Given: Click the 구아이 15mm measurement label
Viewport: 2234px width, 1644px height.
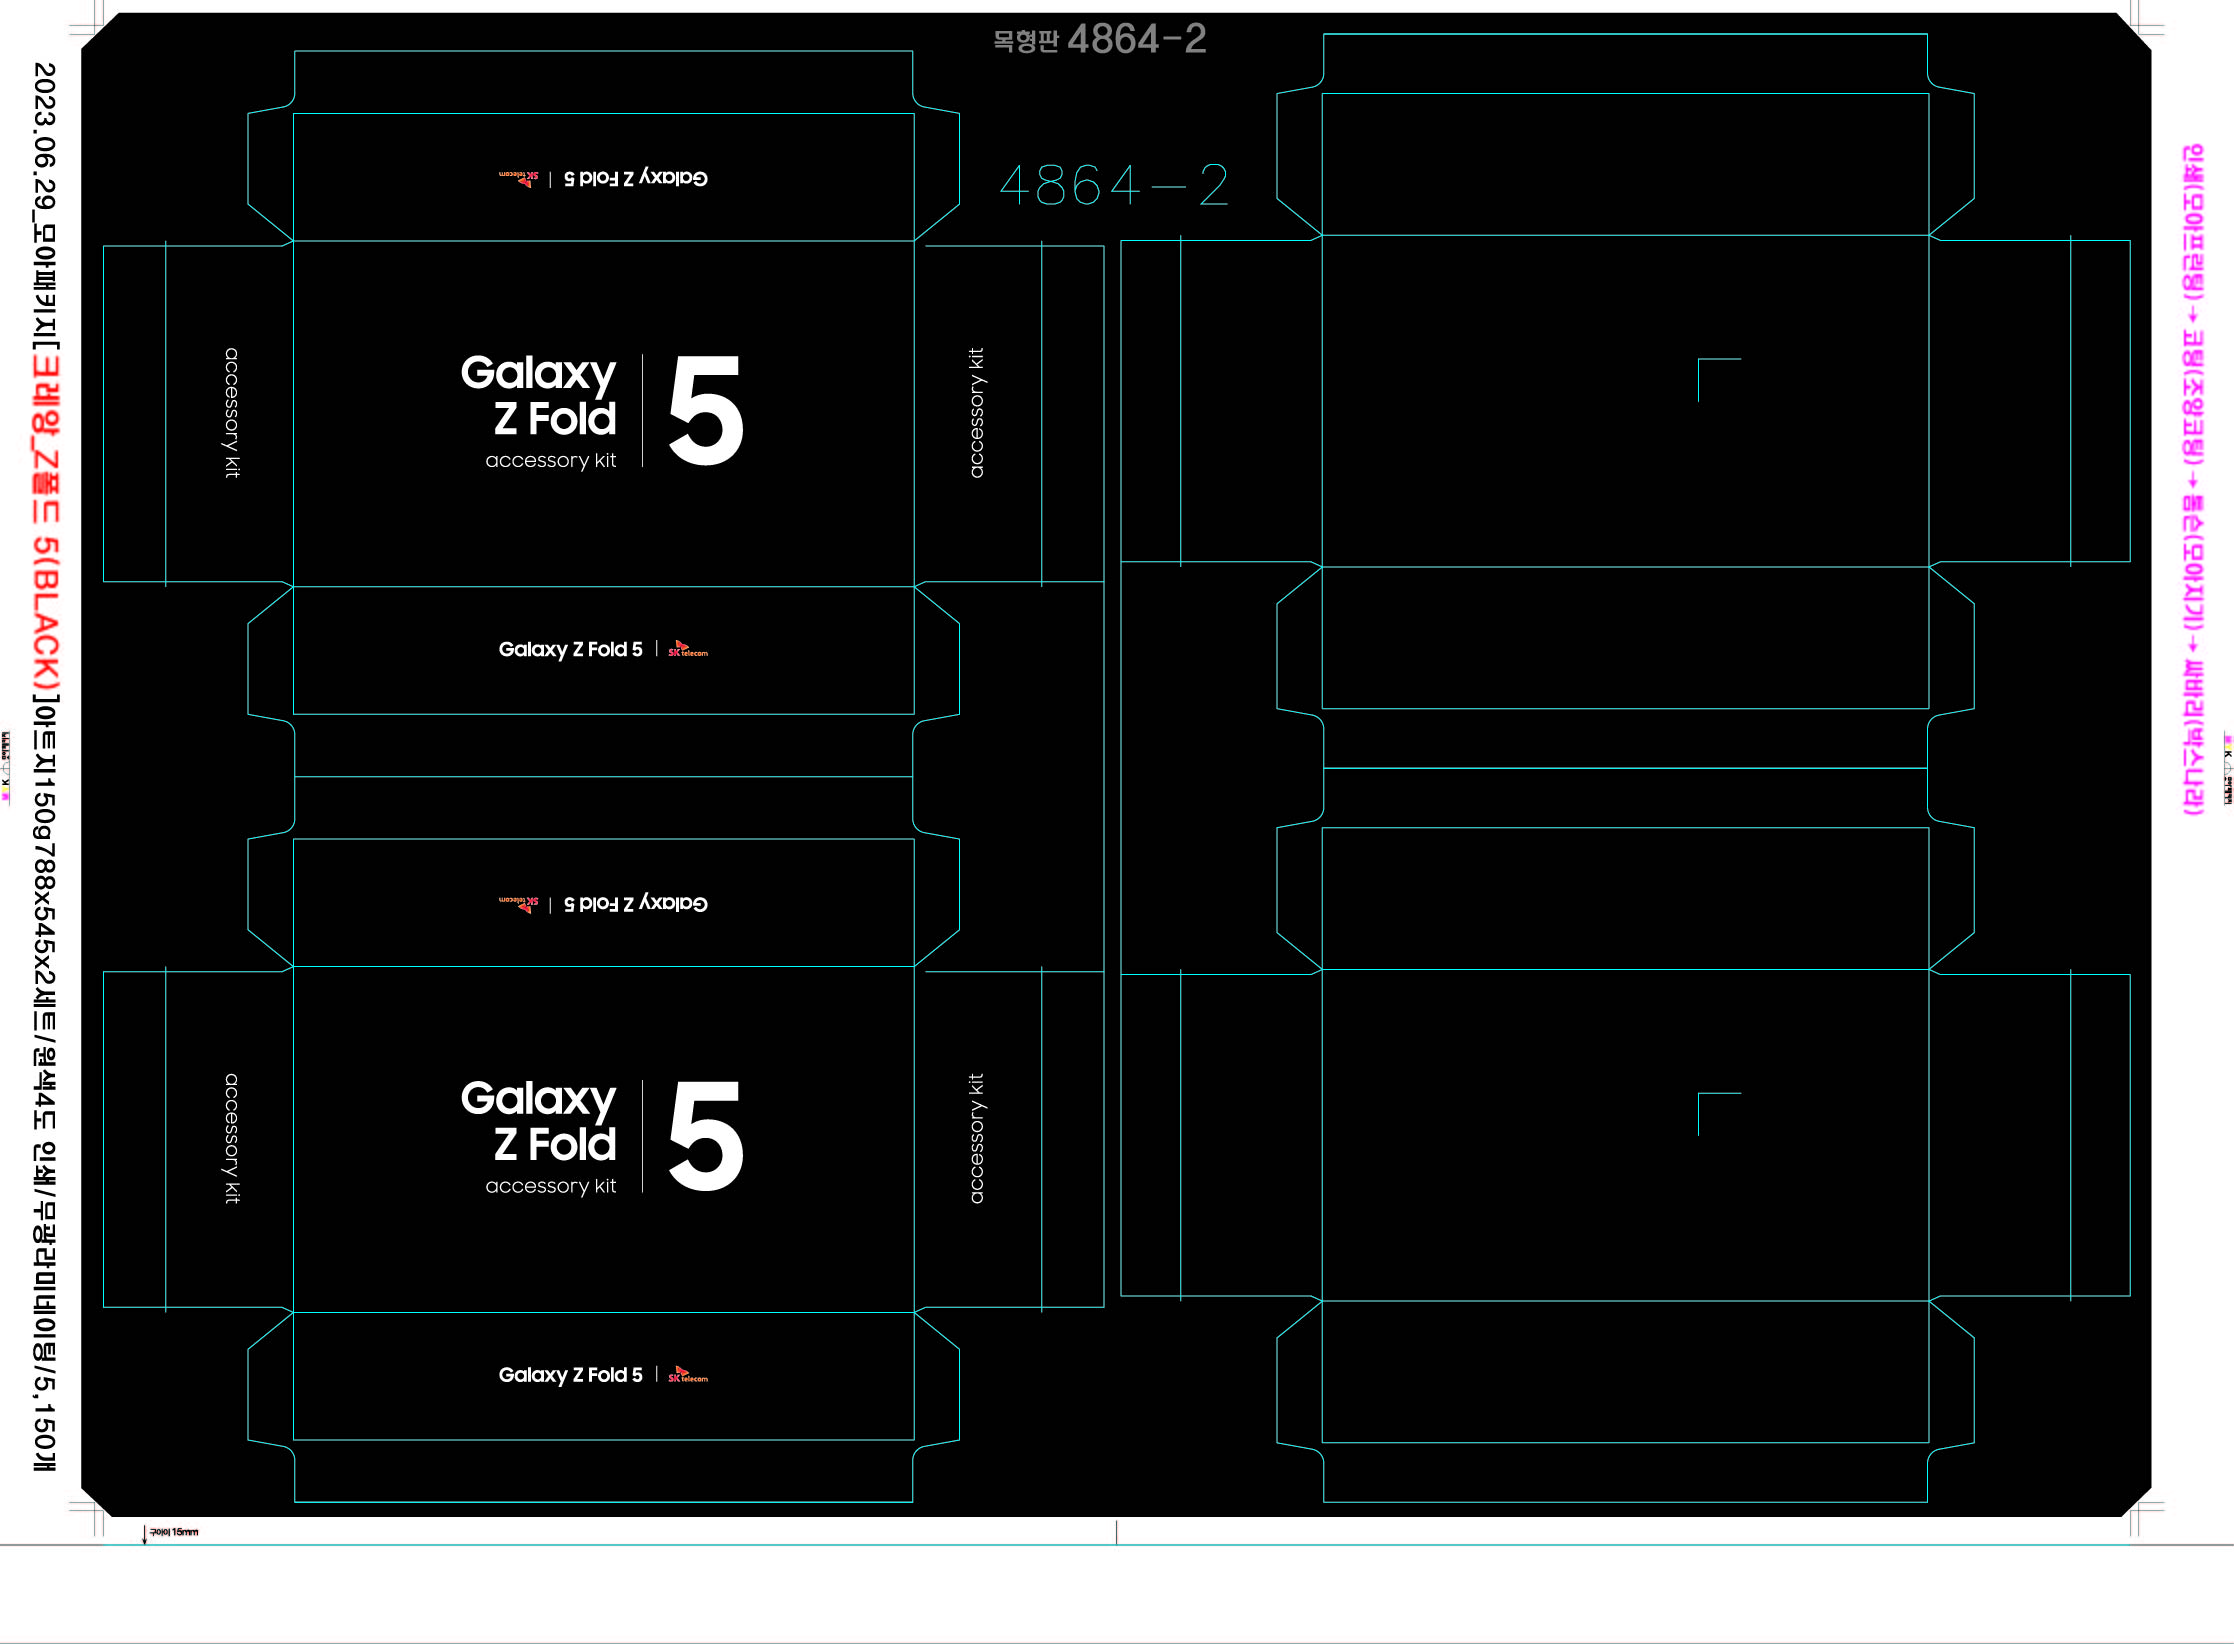Looking at the screenshot, I should pyautogui.click(x=174, y=1532).
